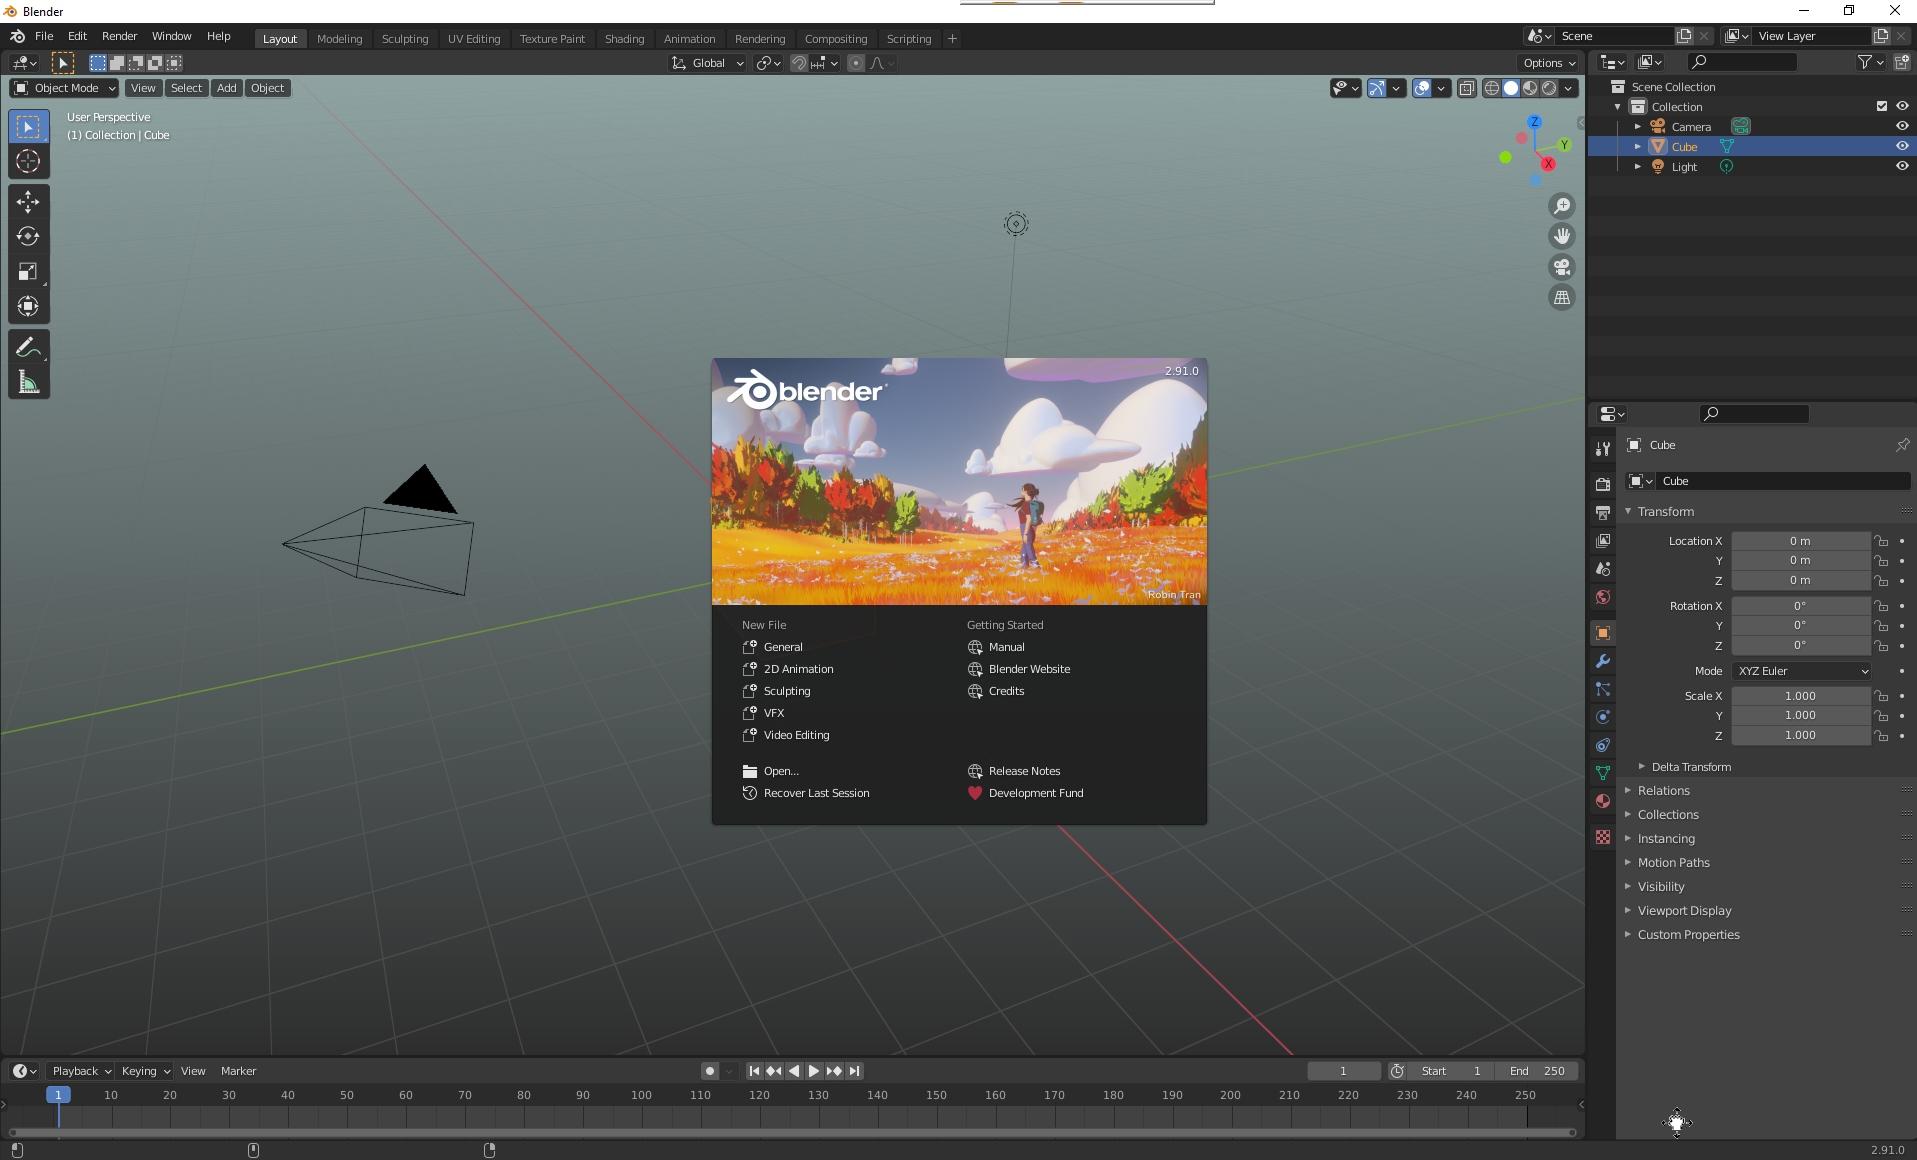1917x1160 pixels.
Task: Open the File menu
Action: pyautogui.click(x=44, y=36)
